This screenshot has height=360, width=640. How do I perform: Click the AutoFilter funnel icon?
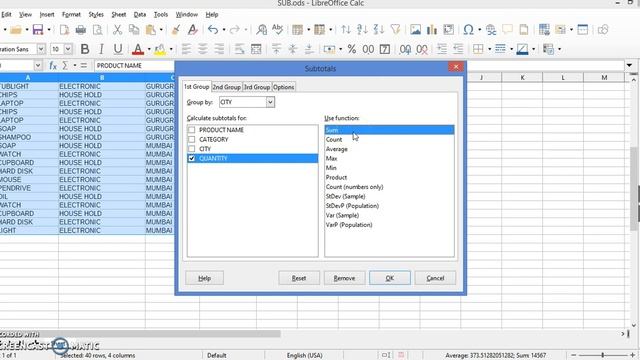point(395,30)
